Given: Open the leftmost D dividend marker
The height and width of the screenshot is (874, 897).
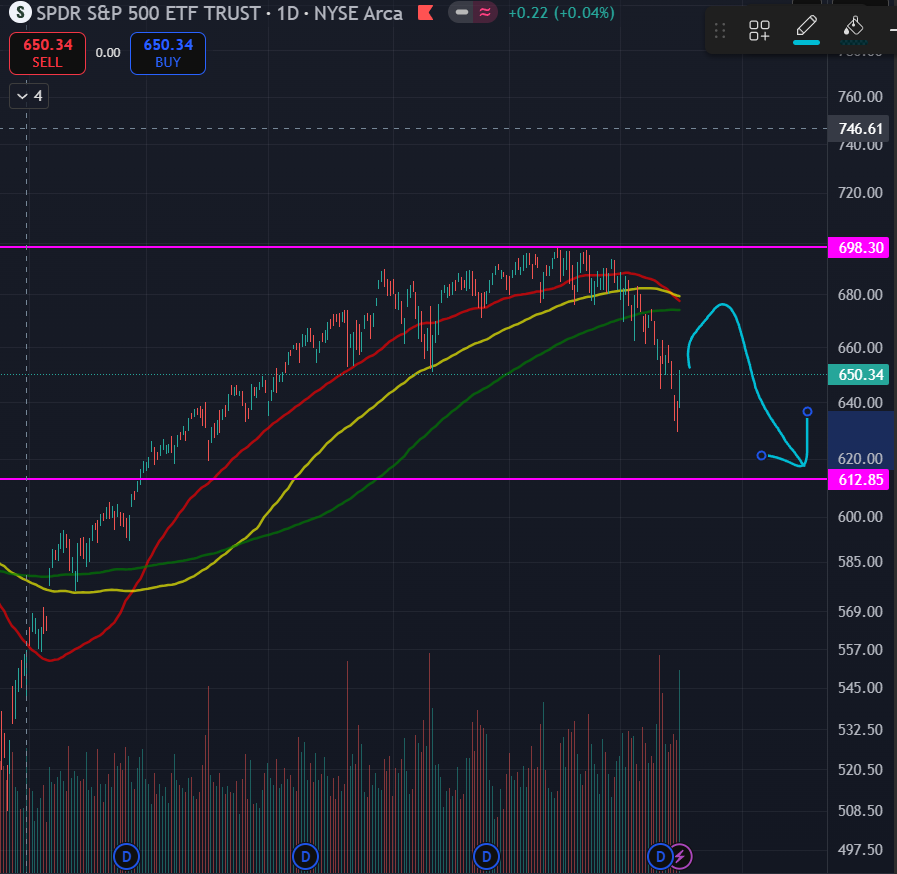Looking at the screenshot, I should 126,857.
